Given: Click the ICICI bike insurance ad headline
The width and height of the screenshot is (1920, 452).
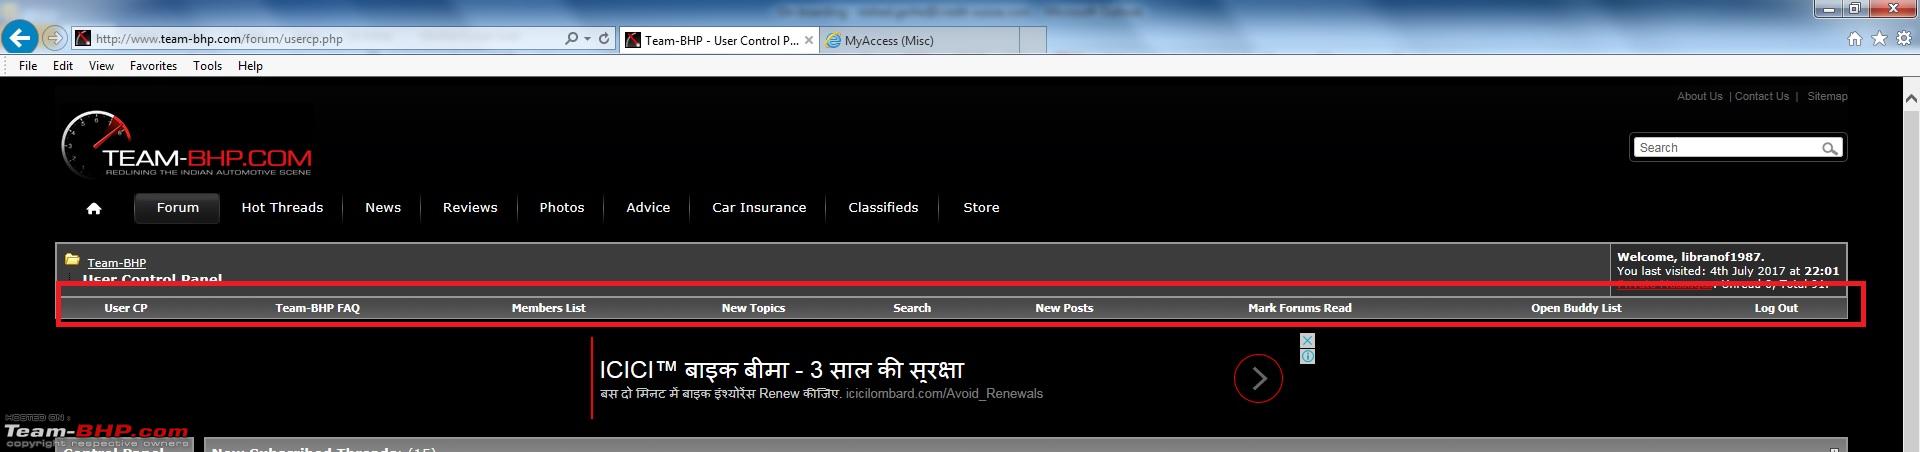Looking at the screenshot, I should [x=781, y=370].
